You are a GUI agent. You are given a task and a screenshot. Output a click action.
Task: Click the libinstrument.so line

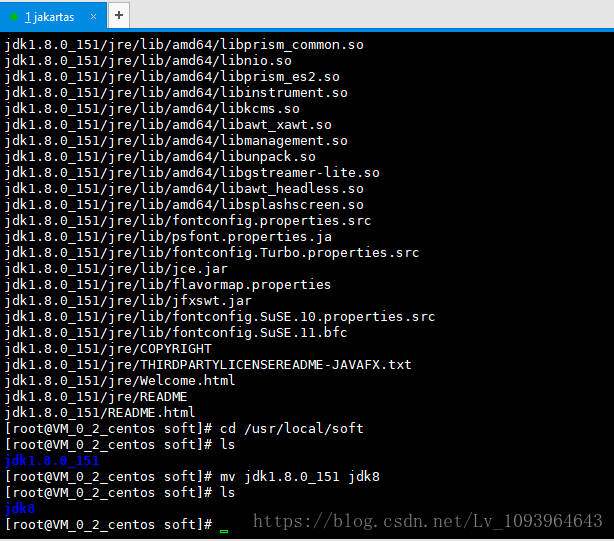pyautogui.click(x=176, y=93)
